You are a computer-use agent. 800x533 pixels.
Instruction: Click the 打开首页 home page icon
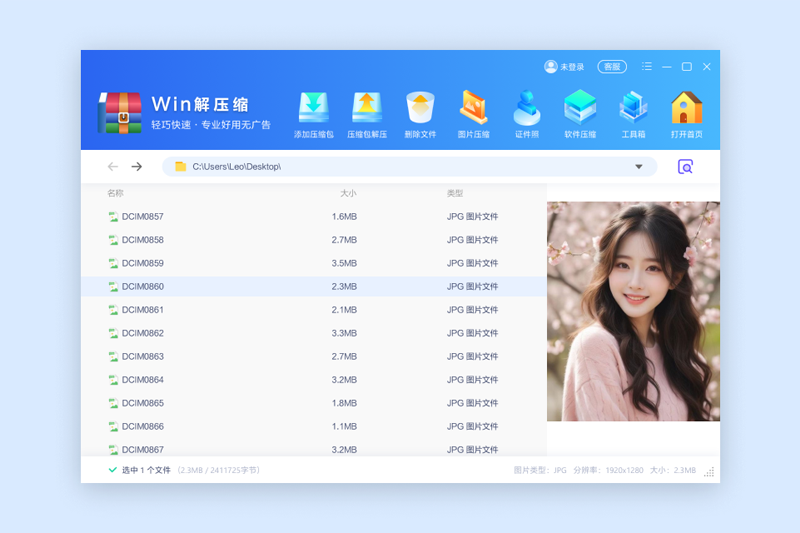686,112
